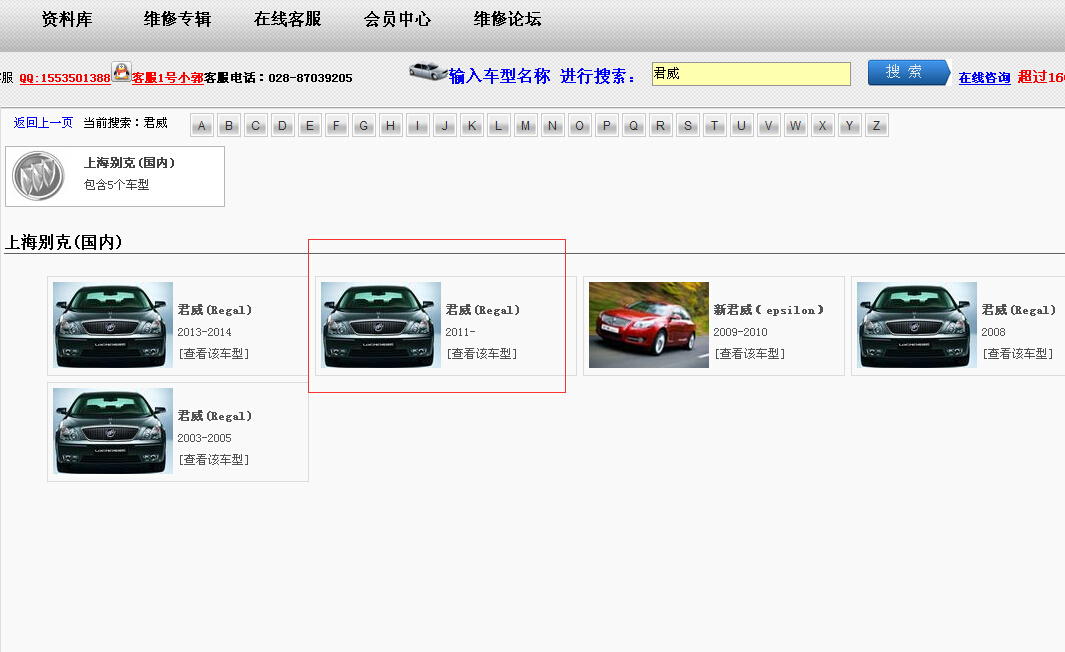Open Regal 2003-2005 car thumbnail
This screenshot has width=1065, height=652.
coord(113,431)
